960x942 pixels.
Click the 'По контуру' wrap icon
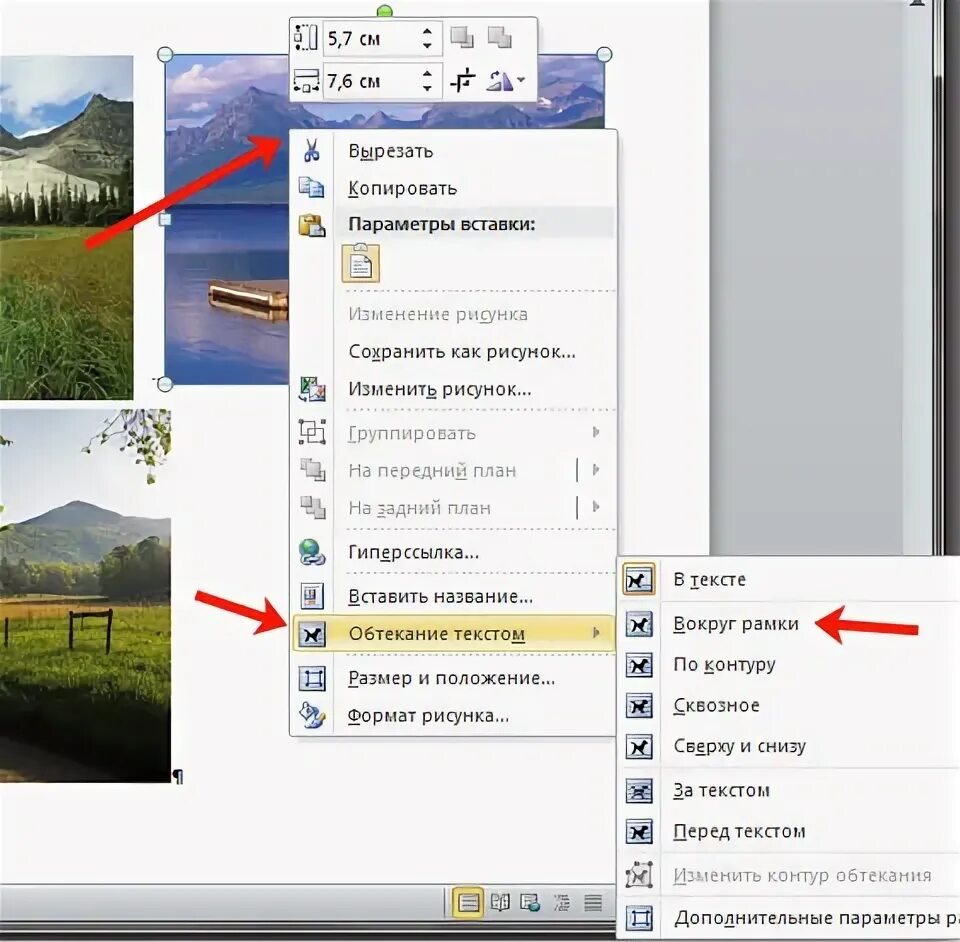[638, 665]
